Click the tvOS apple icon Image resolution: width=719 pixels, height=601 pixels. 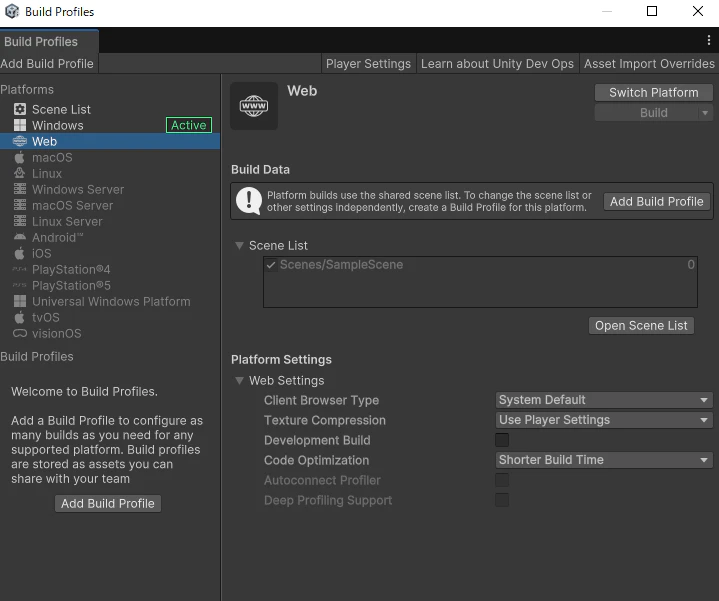pos(19,317)
